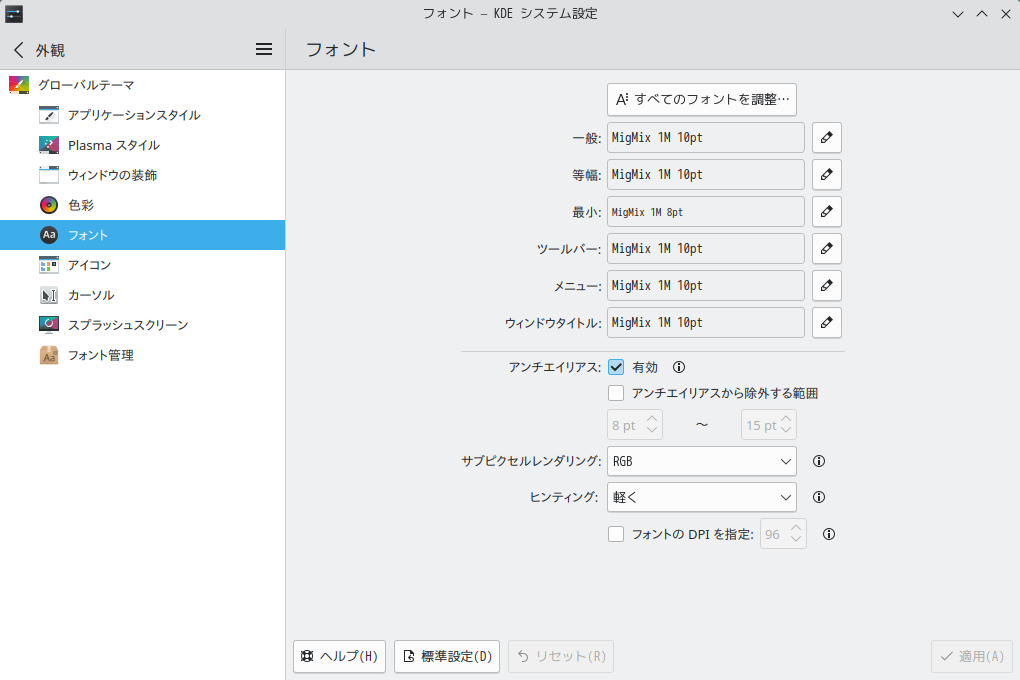Click the info icon next to サブピクセルレンダリング
This screenshot has width=1020, height=680.
point(818,462)
